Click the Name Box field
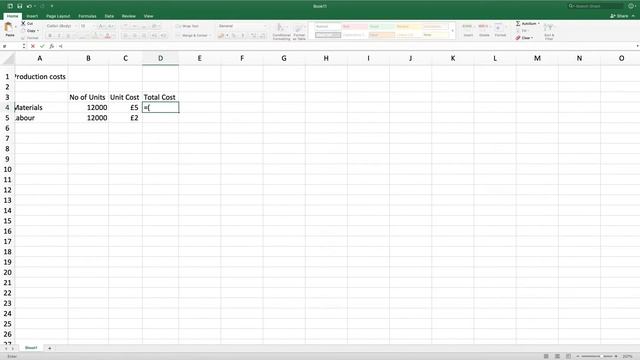 tap(11, 46)
